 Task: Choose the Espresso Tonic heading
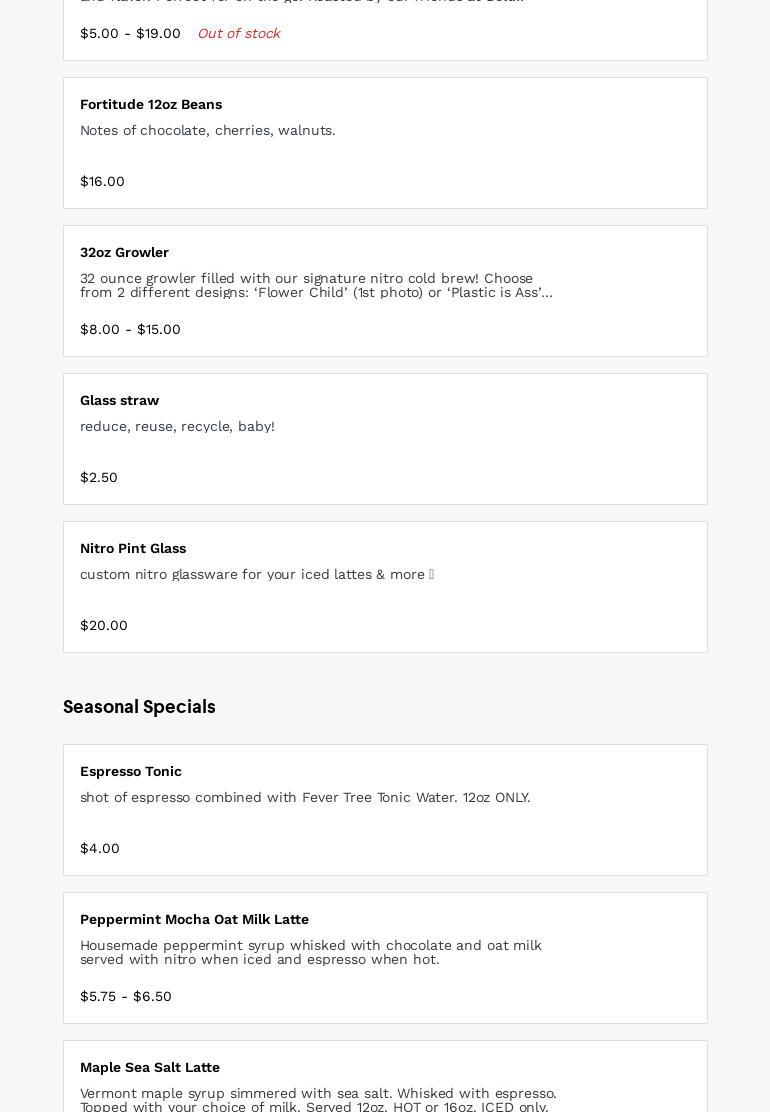pos(131,771)
